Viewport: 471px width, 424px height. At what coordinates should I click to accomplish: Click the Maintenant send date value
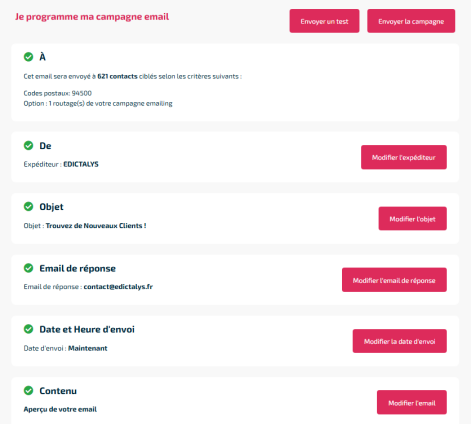(x=88, y=348)
